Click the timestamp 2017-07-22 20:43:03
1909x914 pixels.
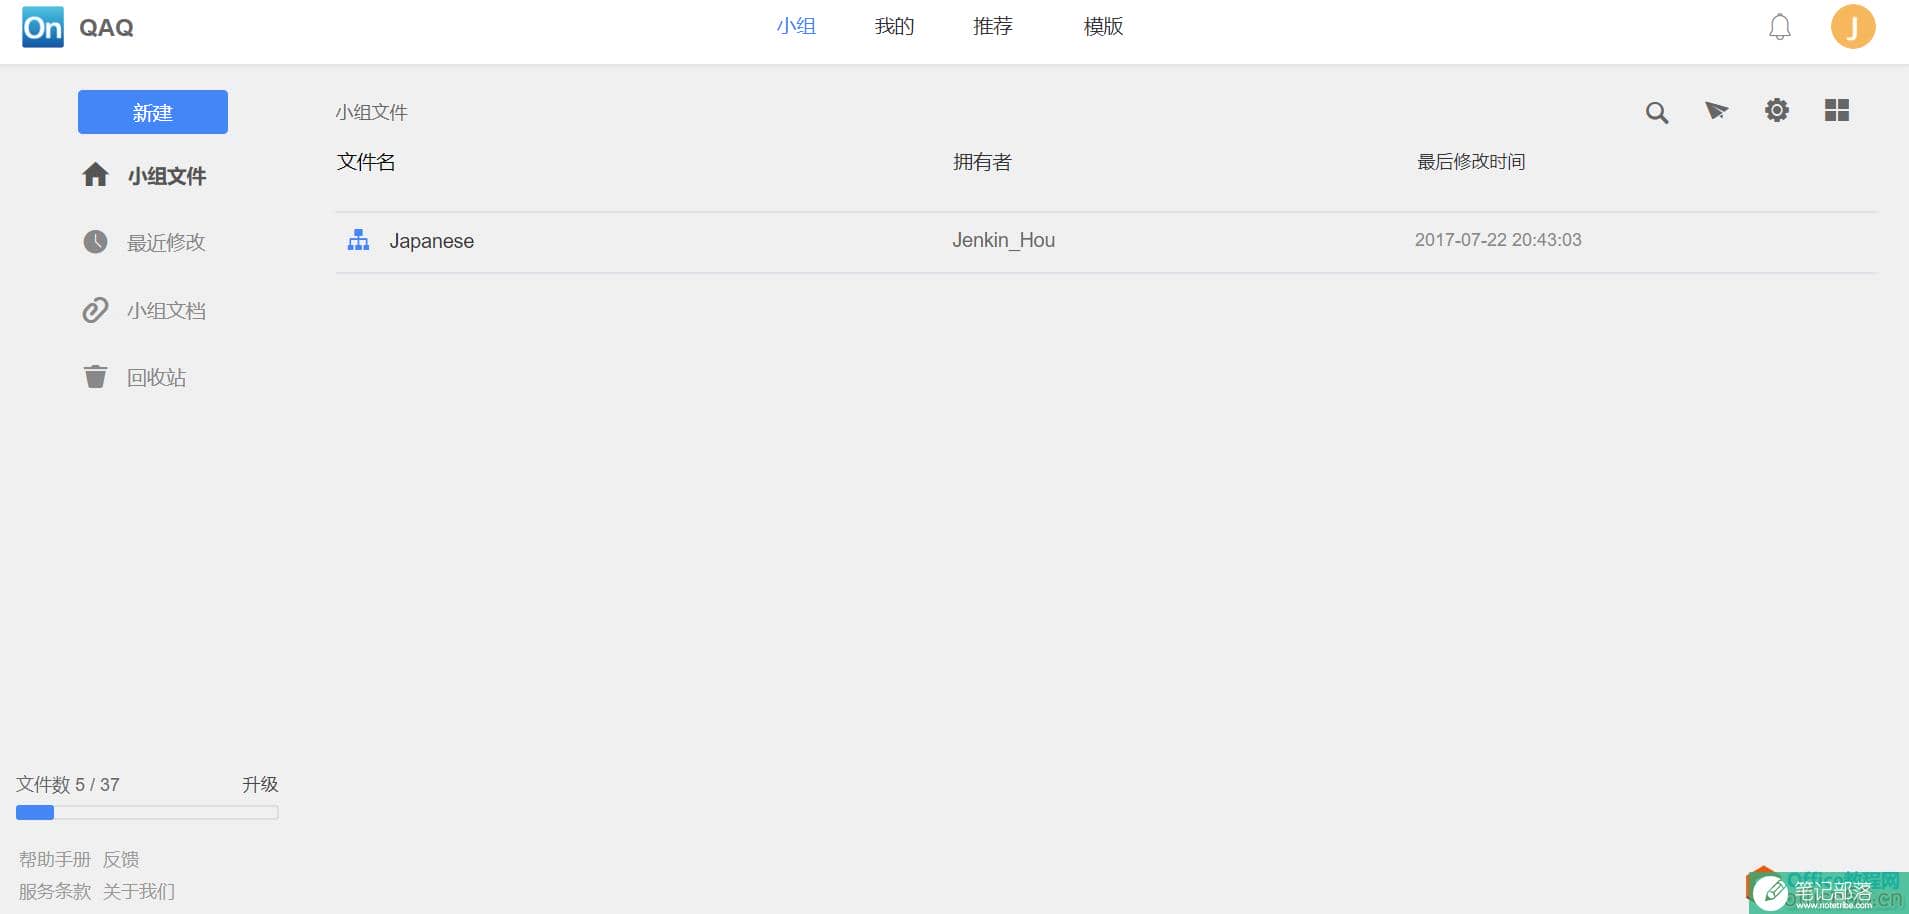coord(1498,240)
